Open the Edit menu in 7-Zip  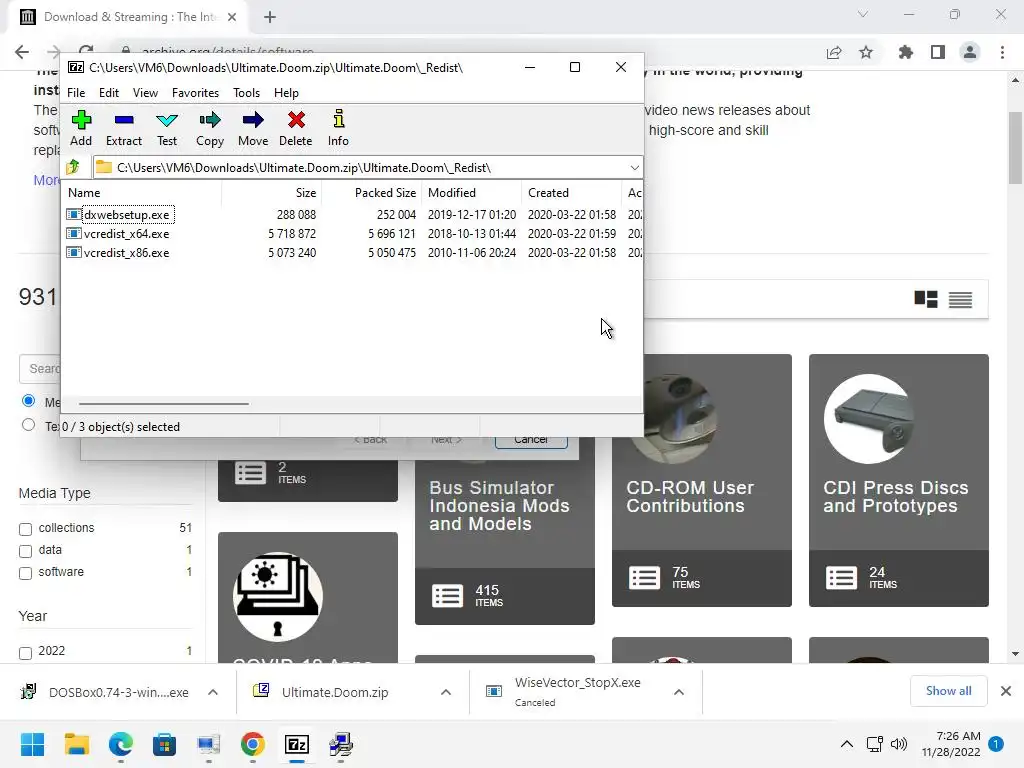click(108, 93)
